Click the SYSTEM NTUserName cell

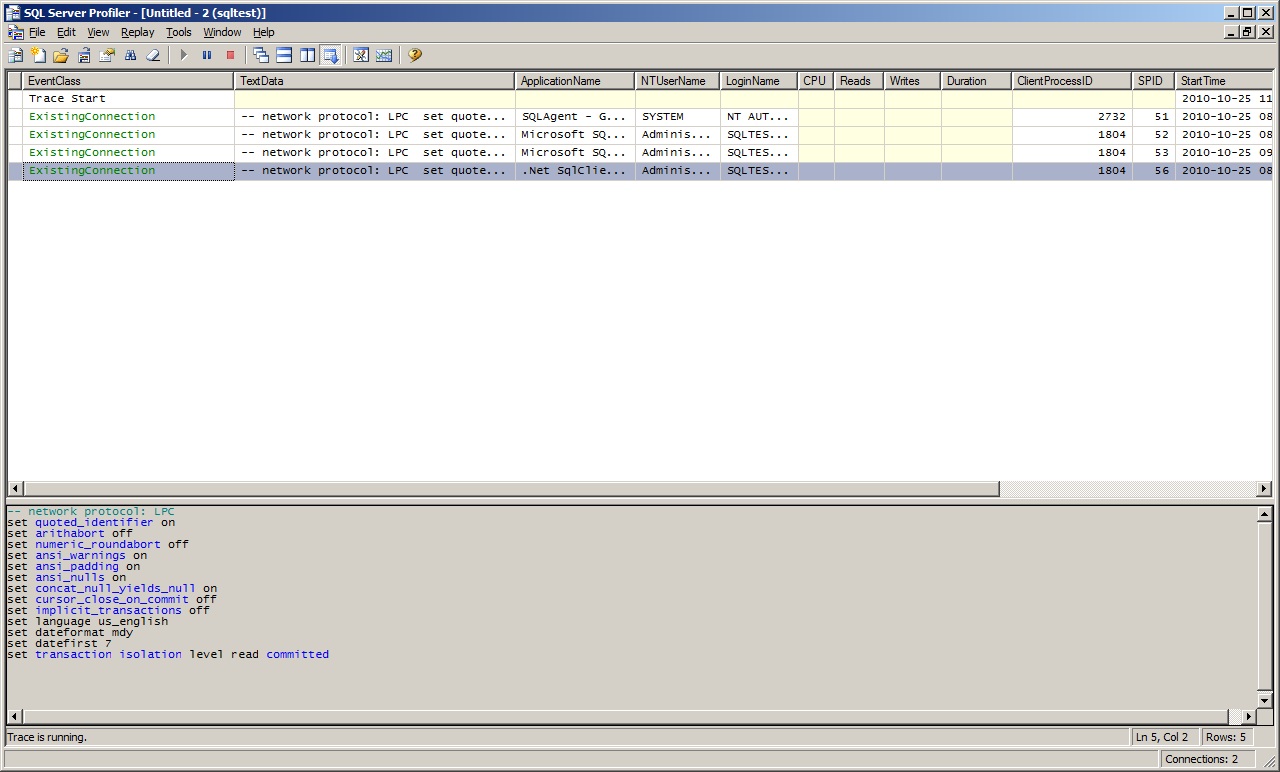(x=678, y=117)
